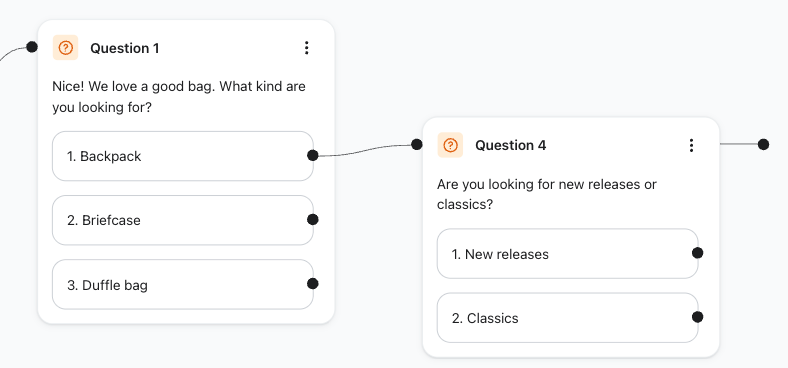Screen dimensions: 788x368
Task: Select the Duffle bag answer option
Action: (183, 285)
